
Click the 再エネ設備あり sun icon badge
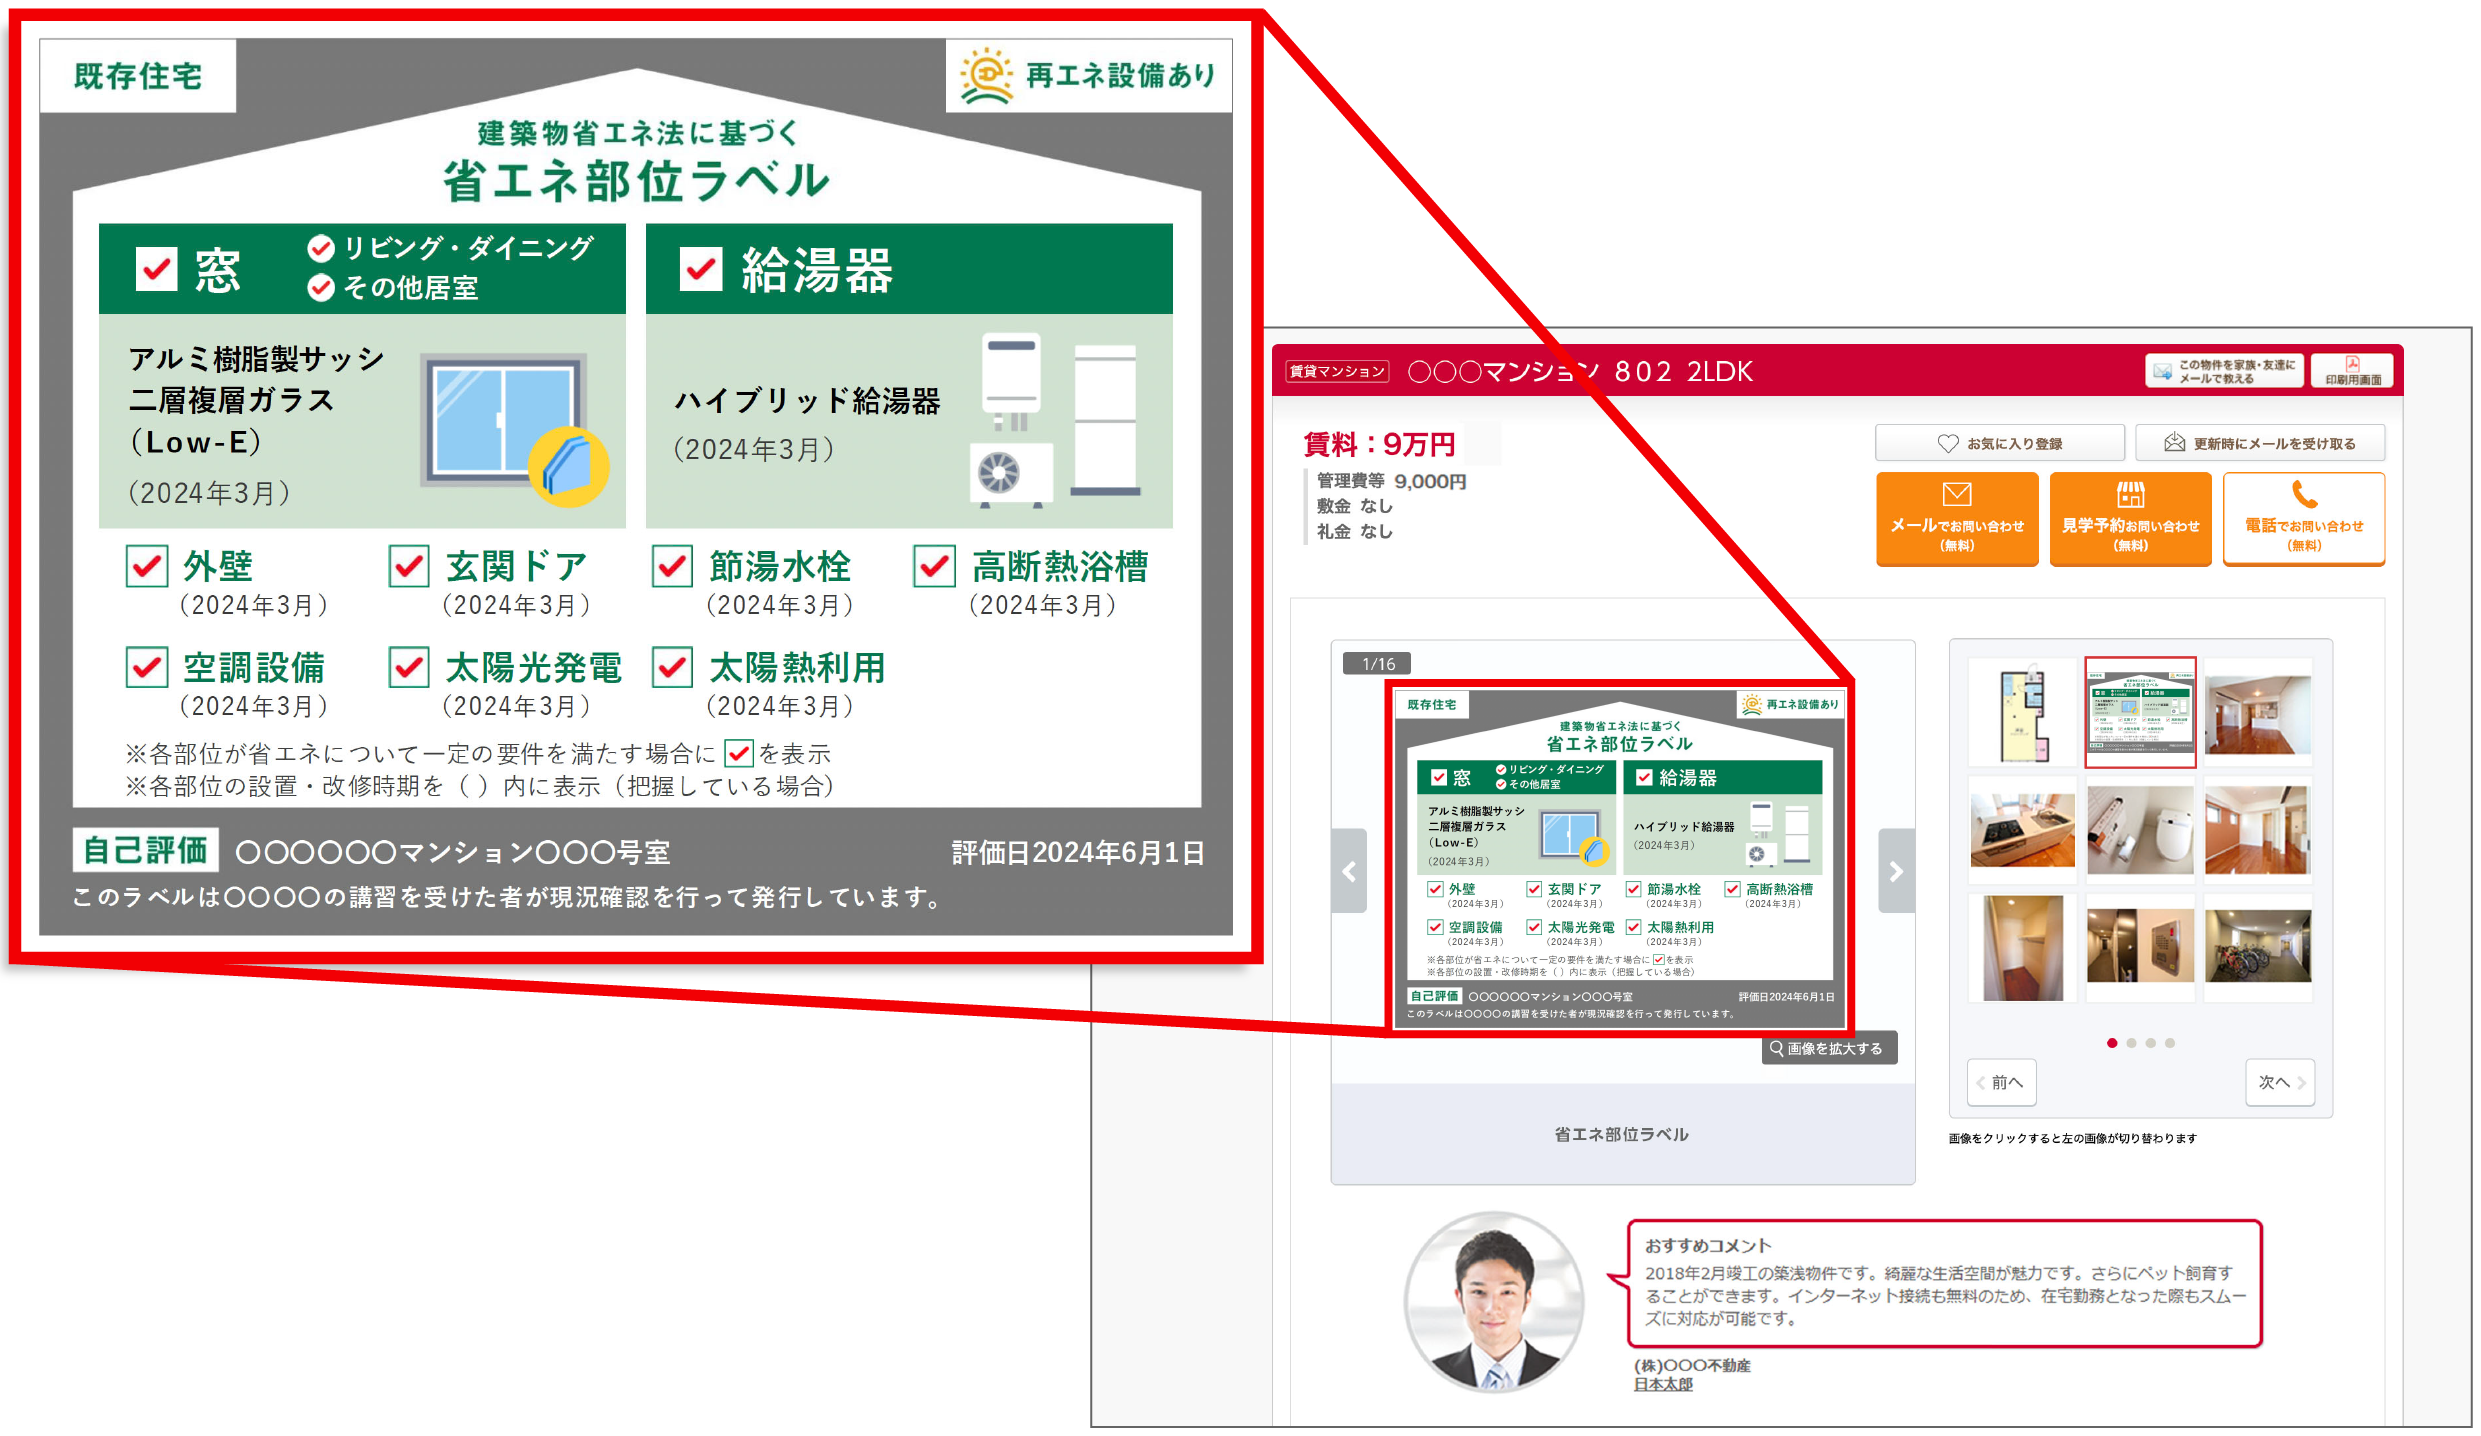(x=989, y=74)
